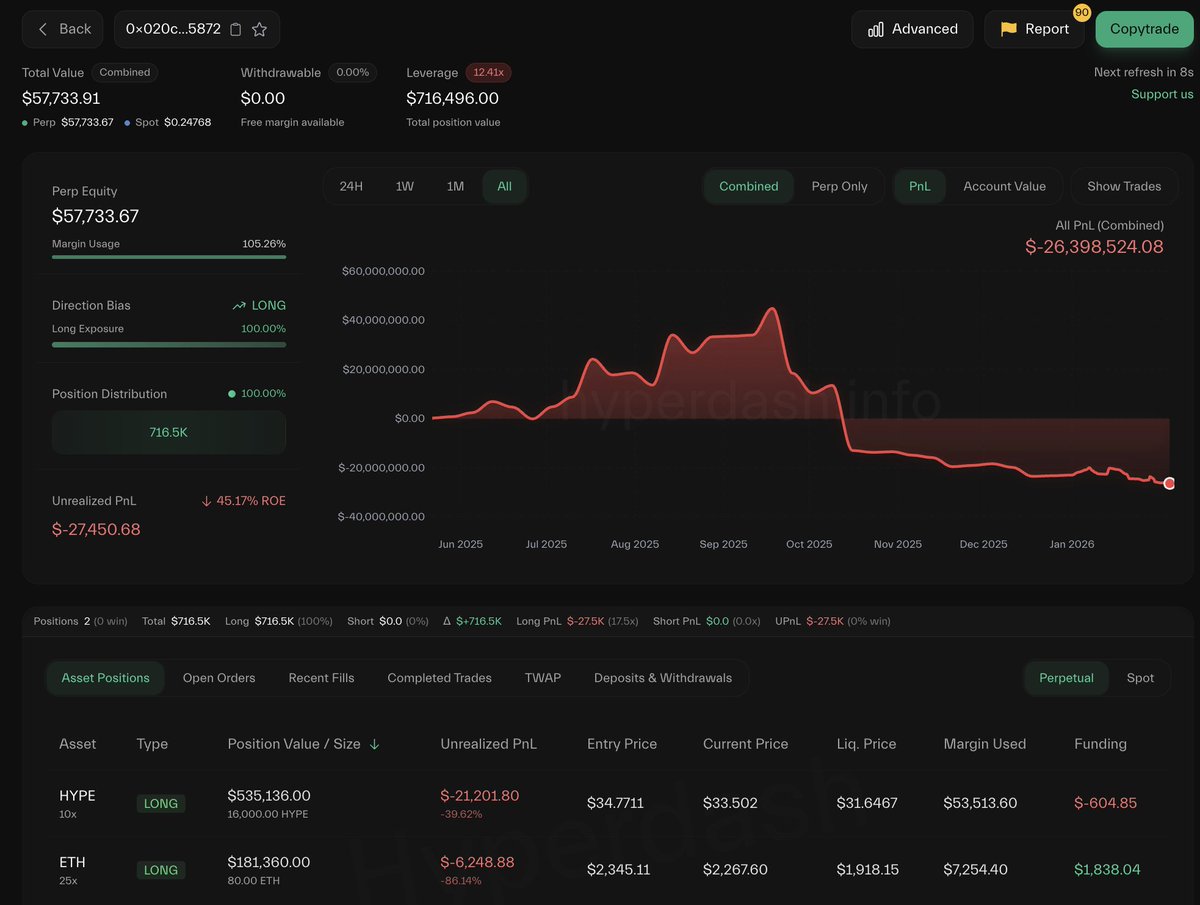Open the Deposits & Withdrawals tab
This screenshot has height=905, width=1200.
662,678
